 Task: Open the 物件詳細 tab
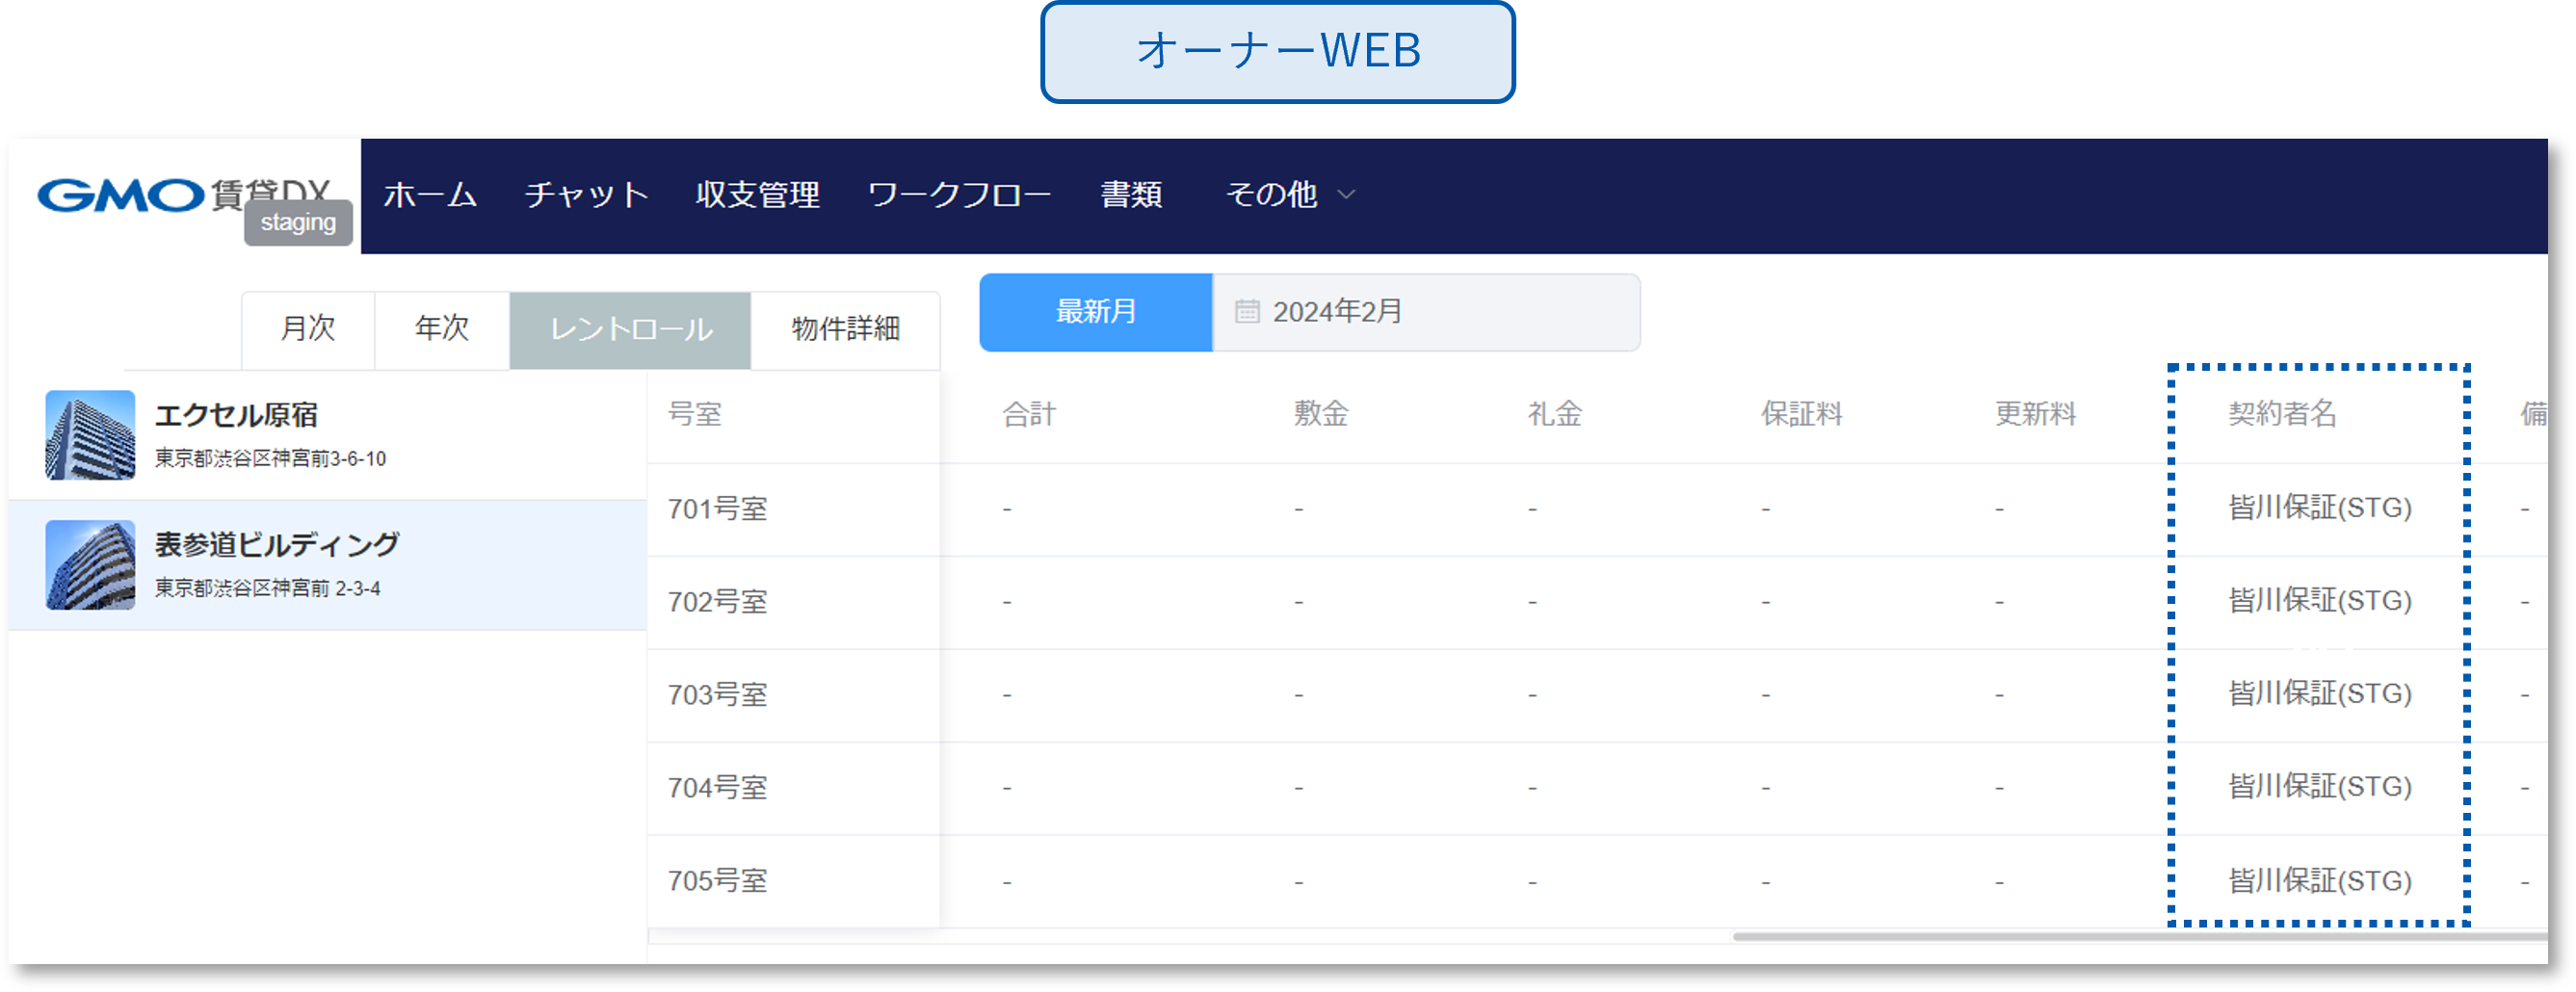[x=845, y=329]
